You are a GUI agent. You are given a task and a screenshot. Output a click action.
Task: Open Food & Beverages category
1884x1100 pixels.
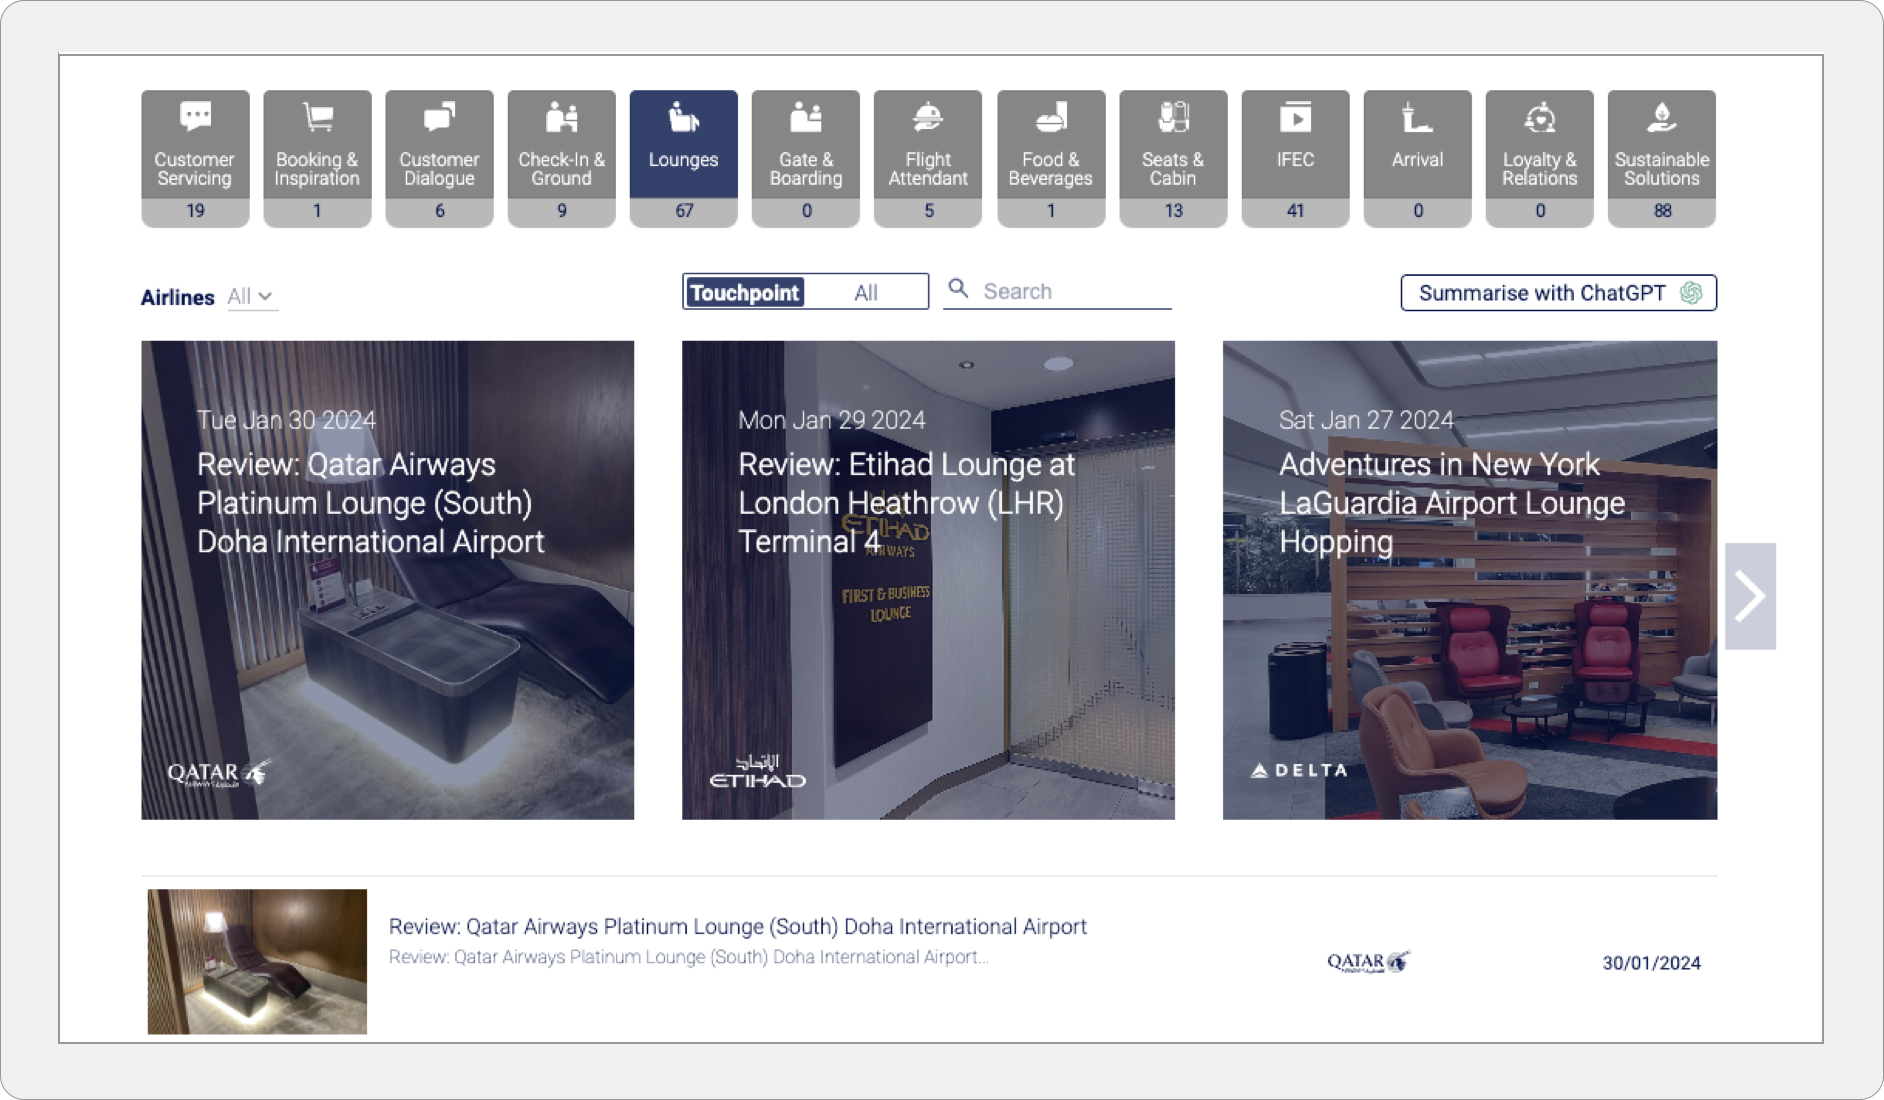point(1050,158)
